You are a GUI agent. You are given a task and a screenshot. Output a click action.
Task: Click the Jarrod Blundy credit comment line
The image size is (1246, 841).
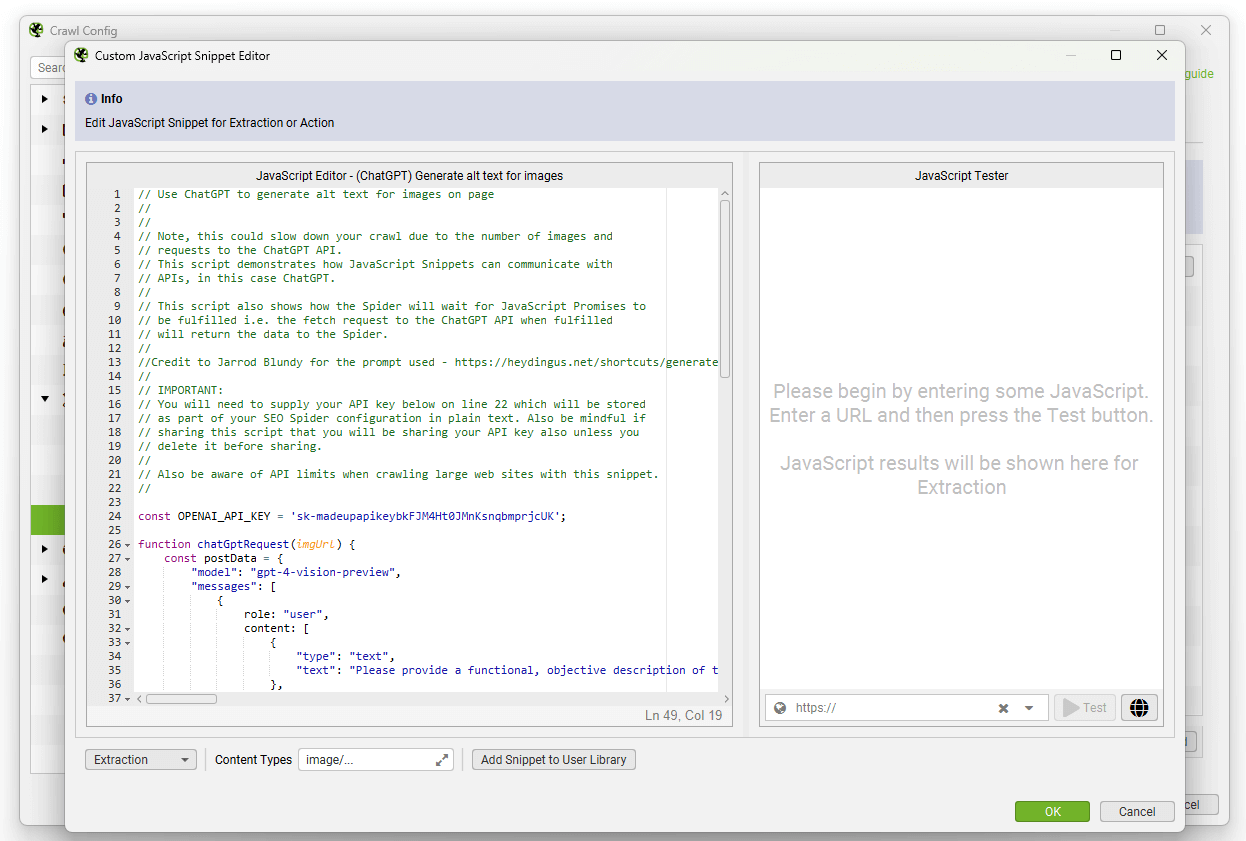(x=428, y=363)
